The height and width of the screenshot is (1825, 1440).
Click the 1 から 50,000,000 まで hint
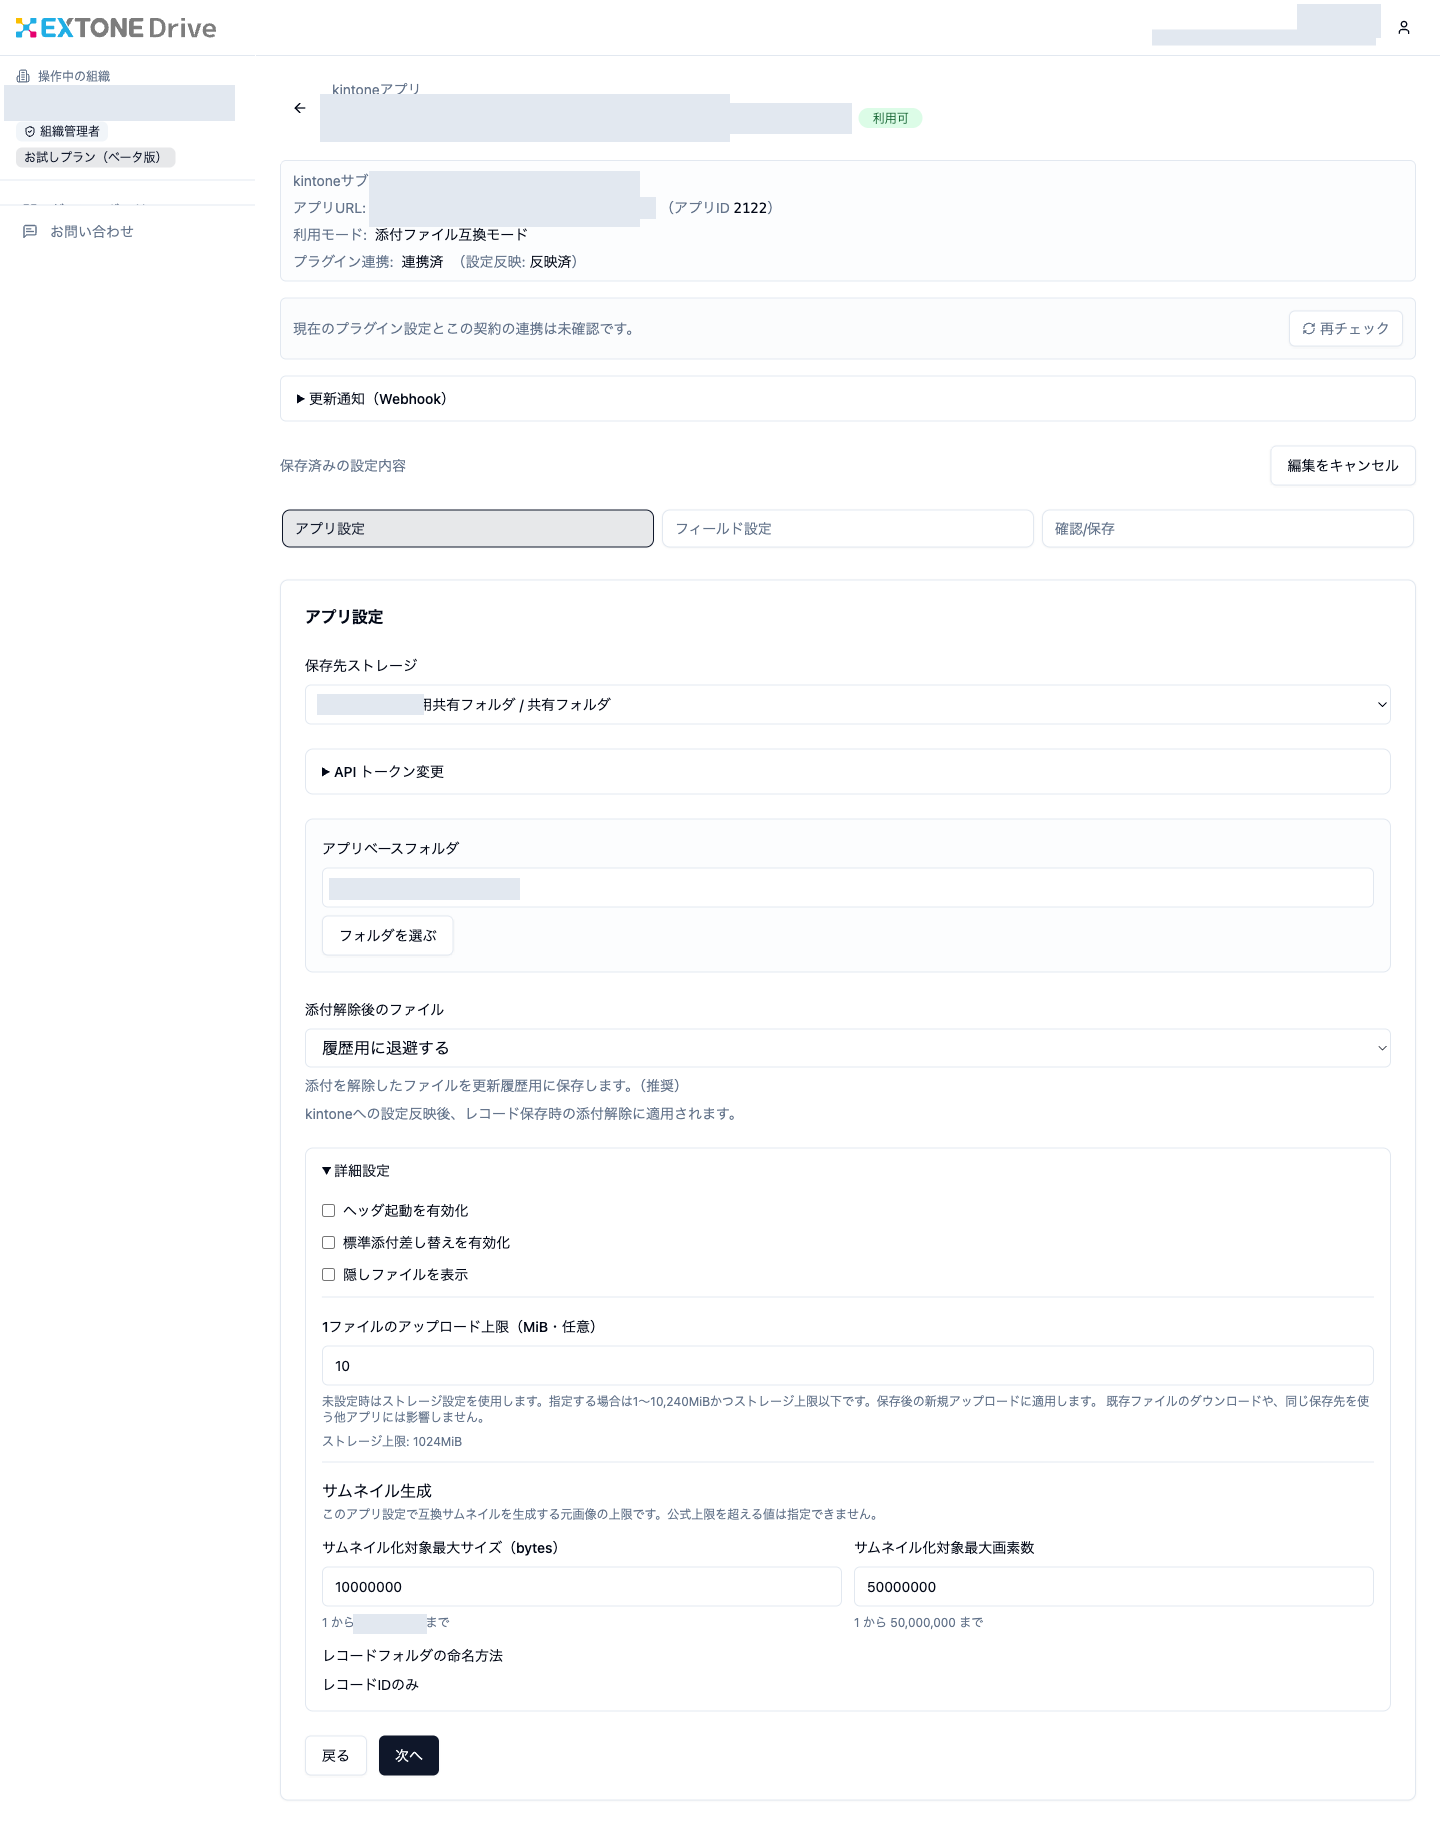click(918, 1622)
